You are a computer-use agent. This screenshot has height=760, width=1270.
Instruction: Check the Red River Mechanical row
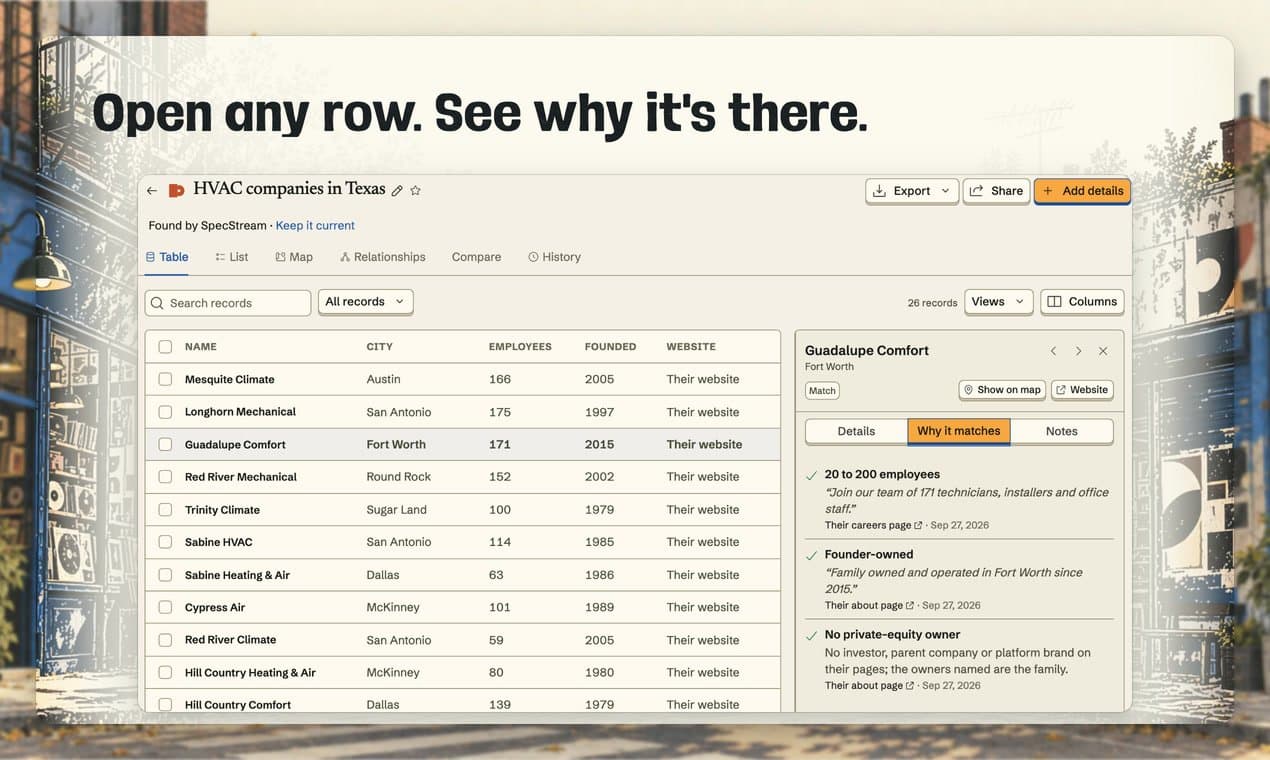[x=165, y=477]
